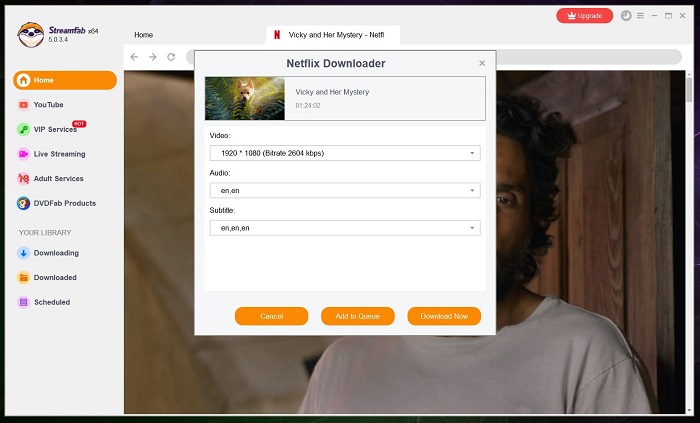Click the address bar field
Image resolution: width=700 pixels, height=423 pixels.
588,57
